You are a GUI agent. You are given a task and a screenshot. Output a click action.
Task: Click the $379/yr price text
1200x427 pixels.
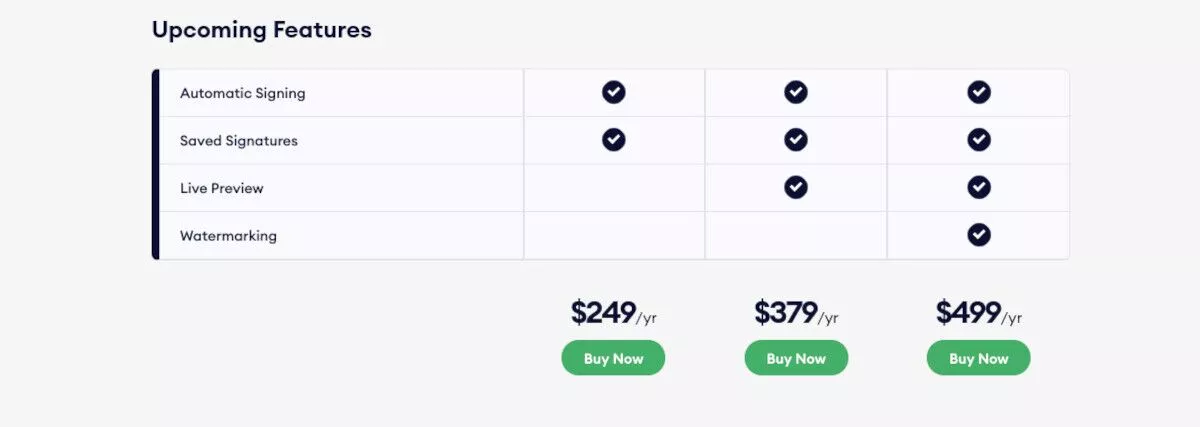tap(796, 313)
